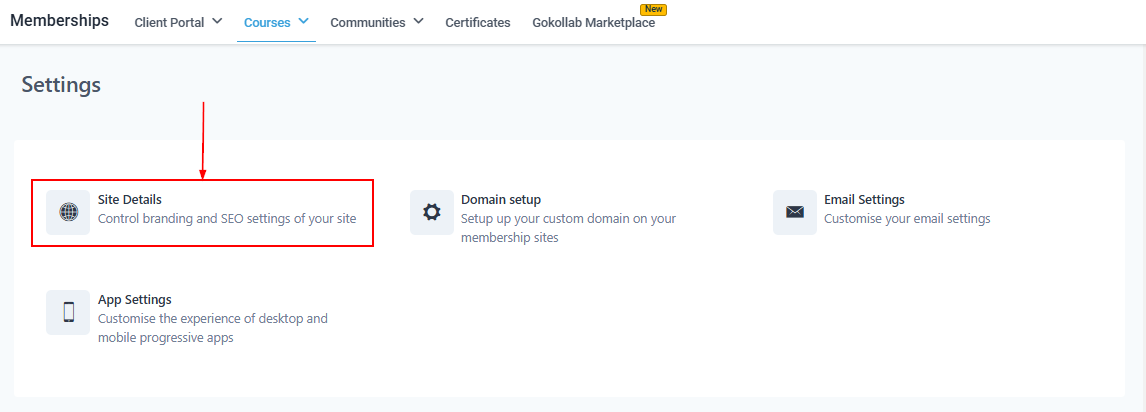Open the Site Details title link
The image size is (1146, 412).
pos(129,200)
